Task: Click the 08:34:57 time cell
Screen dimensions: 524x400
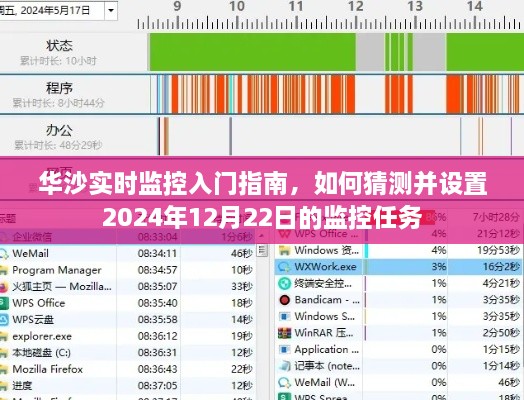Action: click(157, 270)
